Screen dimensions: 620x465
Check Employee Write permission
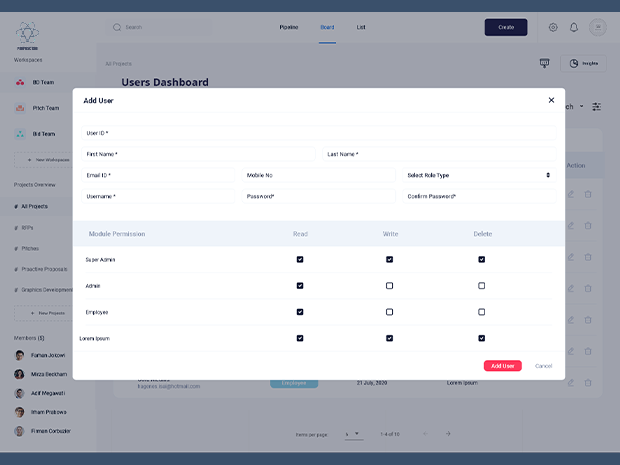coord(389,312)
